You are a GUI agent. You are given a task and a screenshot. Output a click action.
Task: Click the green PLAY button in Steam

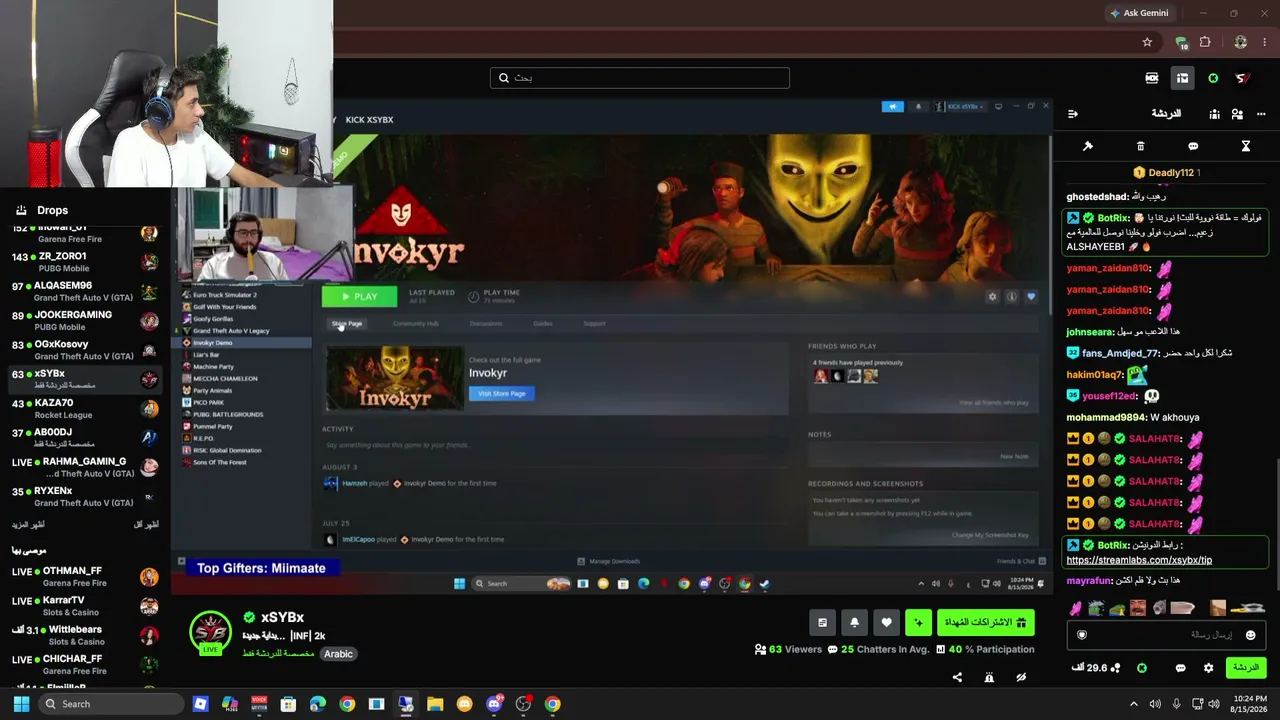359,296
